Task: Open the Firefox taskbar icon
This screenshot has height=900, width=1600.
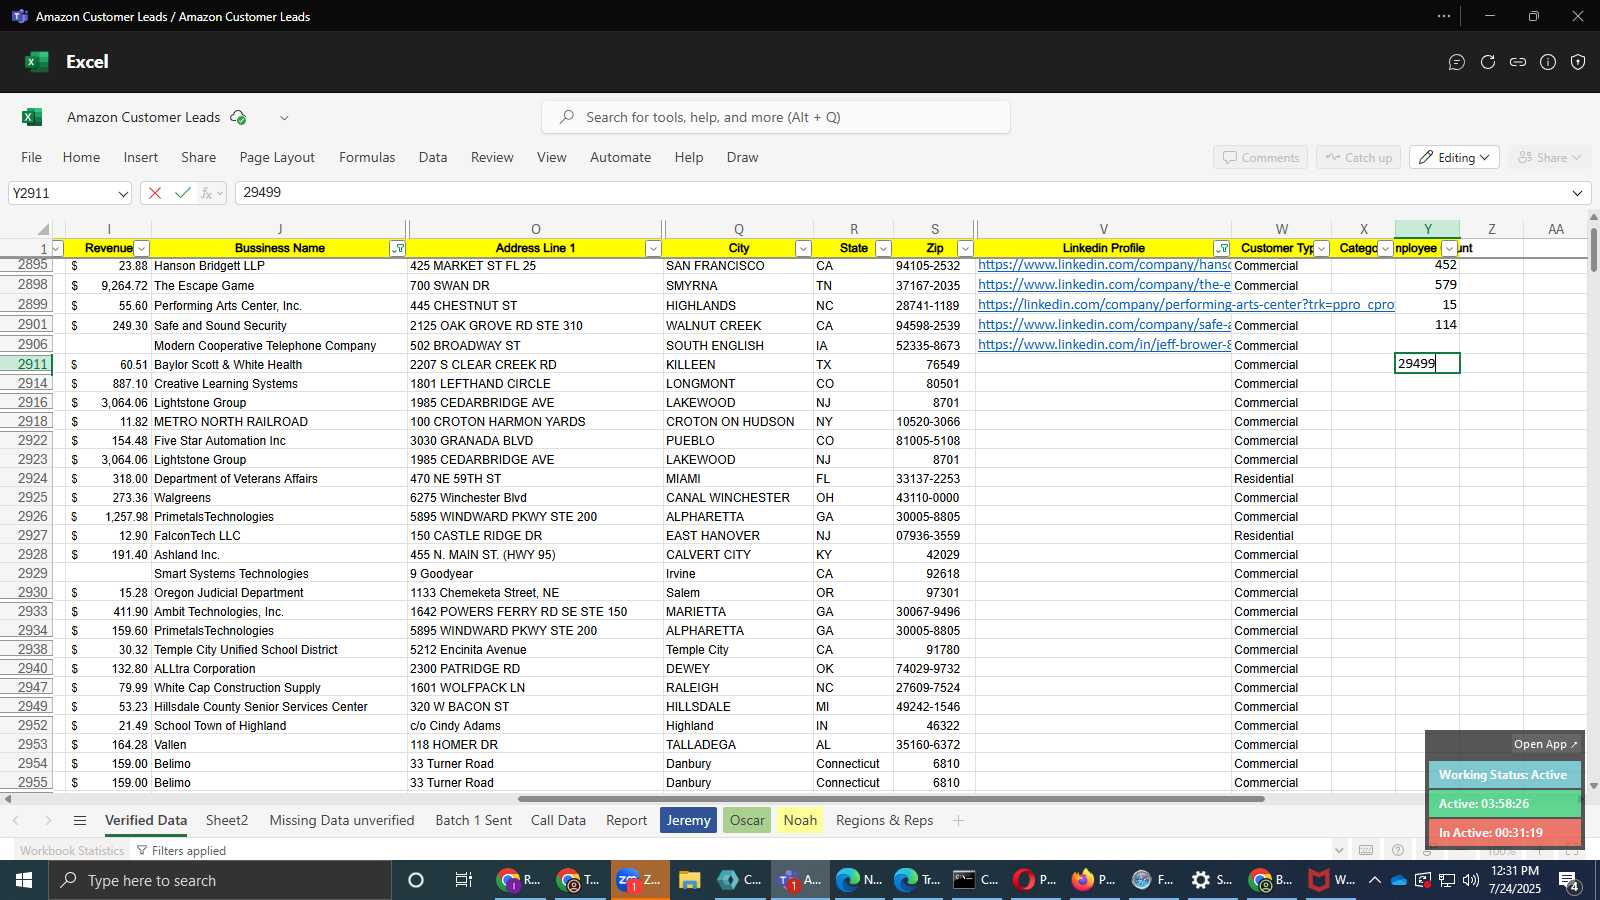Action: tap(1093, 880)
